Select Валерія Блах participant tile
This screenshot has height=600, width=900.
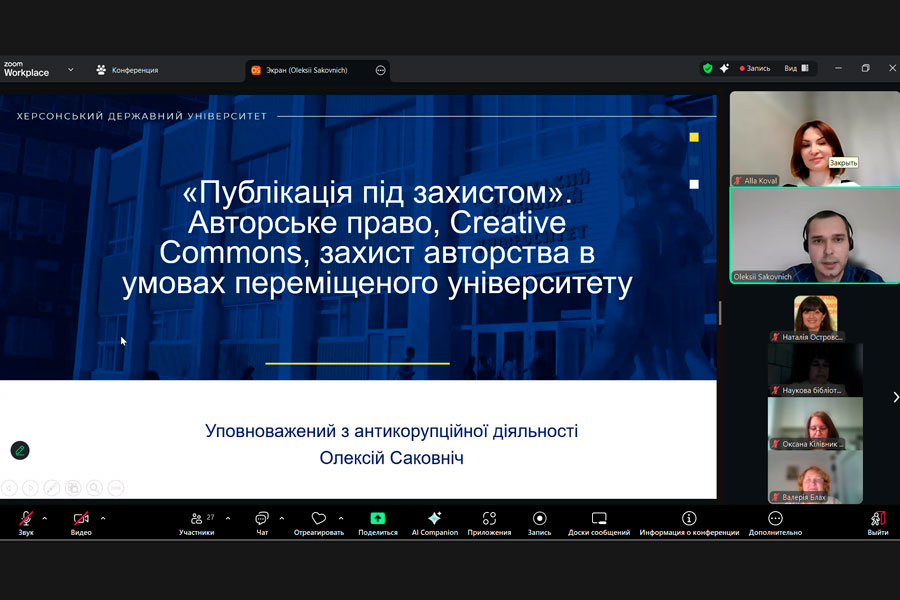[815, 477]
